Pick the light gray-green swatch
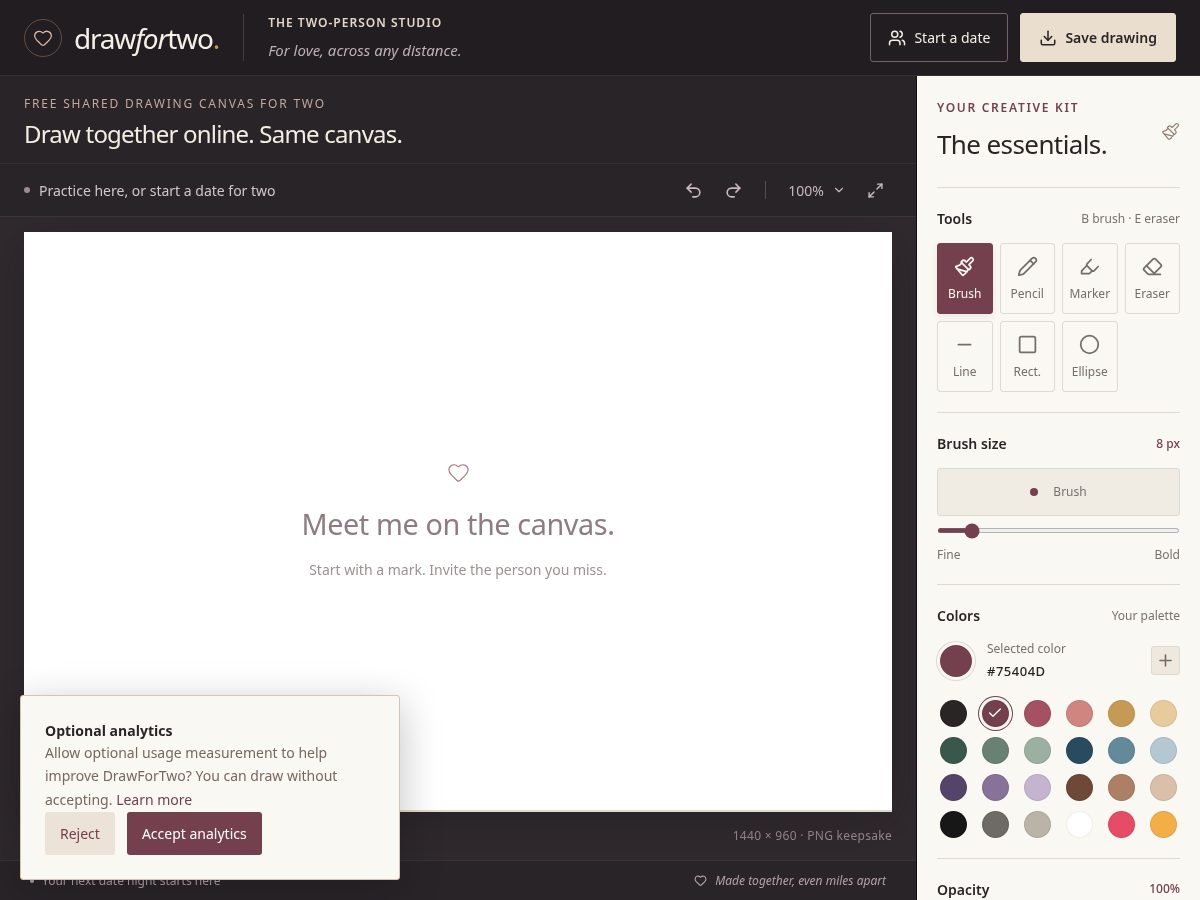Screen dimensions: 1200x900 [x=1037, y=750]
